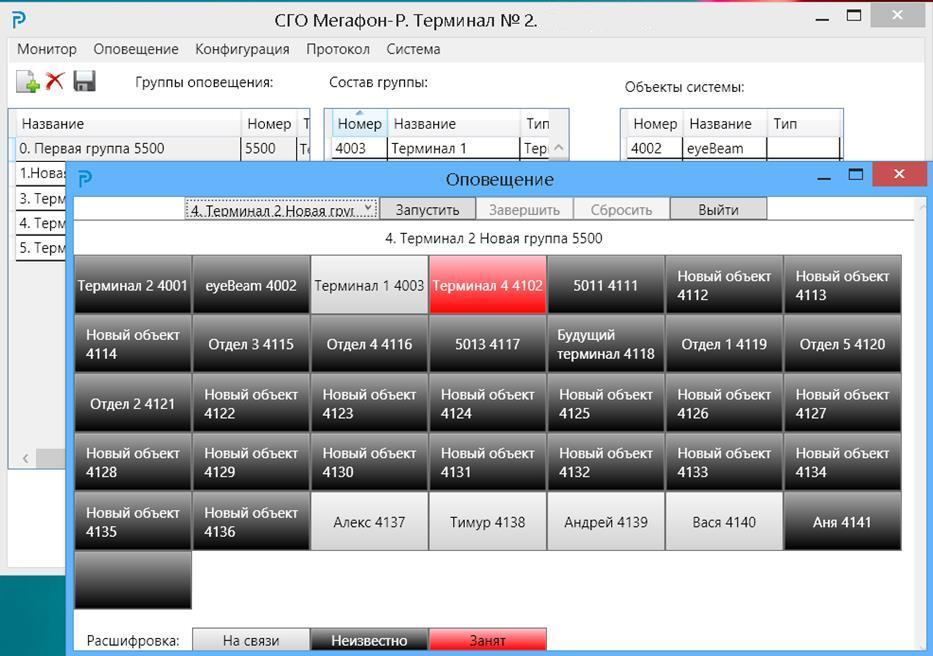Toggle the Терминал 1 4003 tile
This screenshot has width=933, height=656.
click(x=369, y=285)
